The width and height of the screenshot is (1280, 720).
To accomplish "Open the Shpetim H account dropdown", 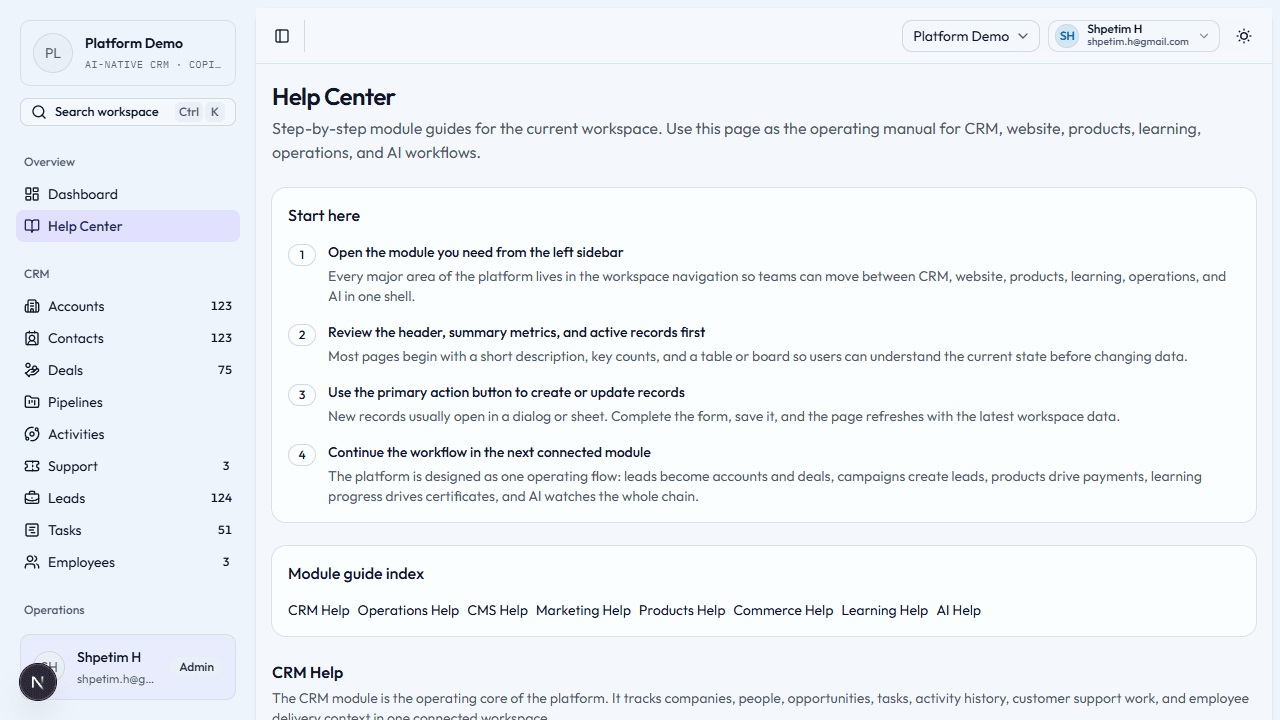I will tap(1133, 36).
